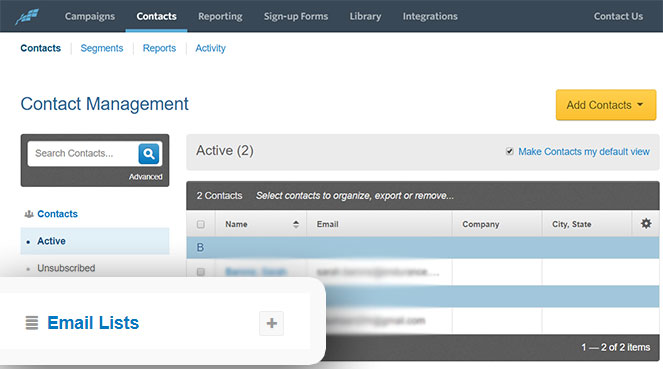This screenshot has width=663, height=369.
Task: Click the 1 — 2 of 2 items footer
Action: [616, 347]
